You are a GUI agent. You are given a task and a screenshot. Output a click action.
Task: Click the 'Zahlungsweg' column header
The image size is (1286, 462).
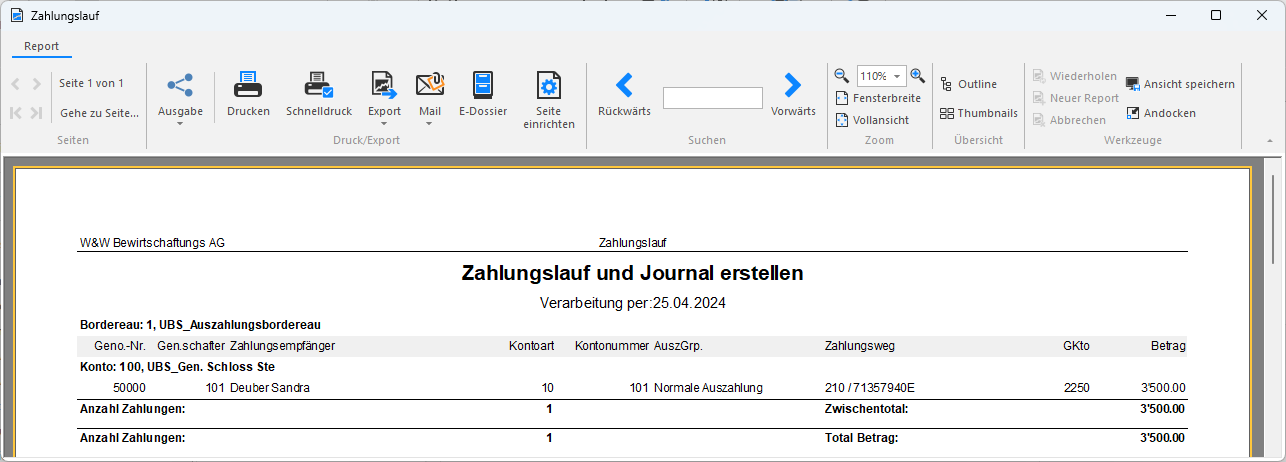(x=859, y=346)
